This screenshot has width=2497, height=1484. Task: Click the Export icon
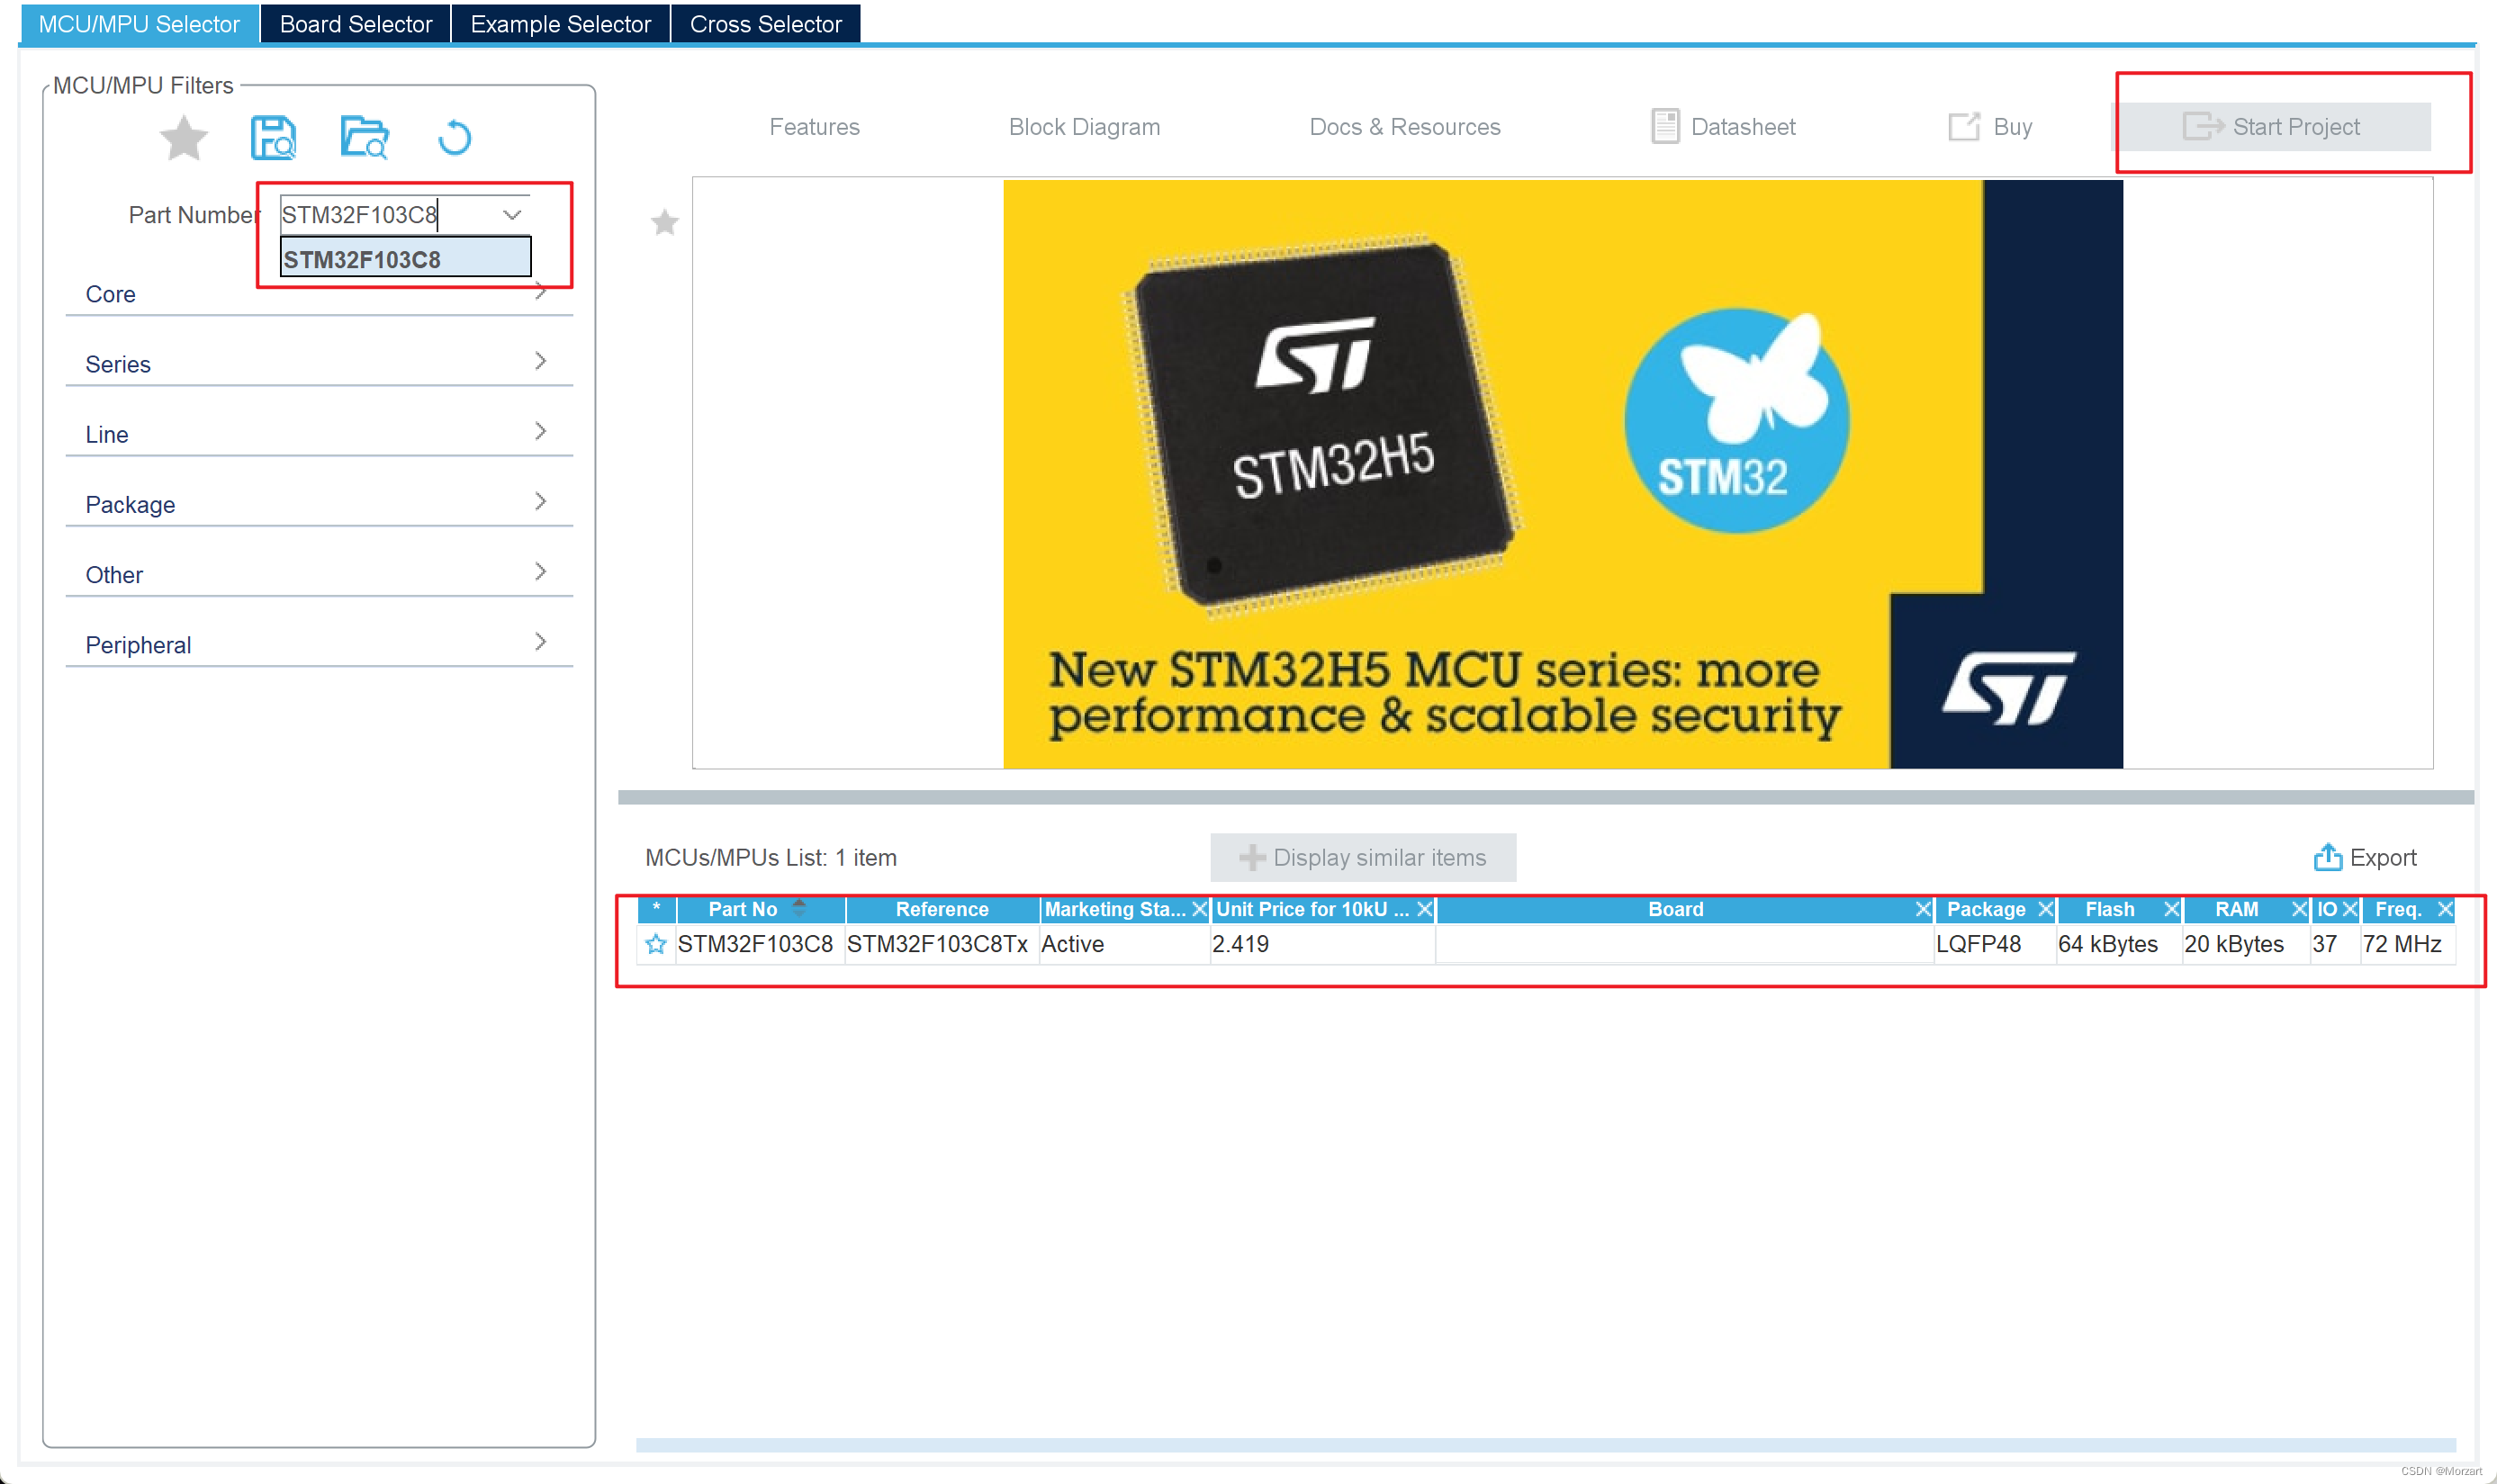(2327, 857)
